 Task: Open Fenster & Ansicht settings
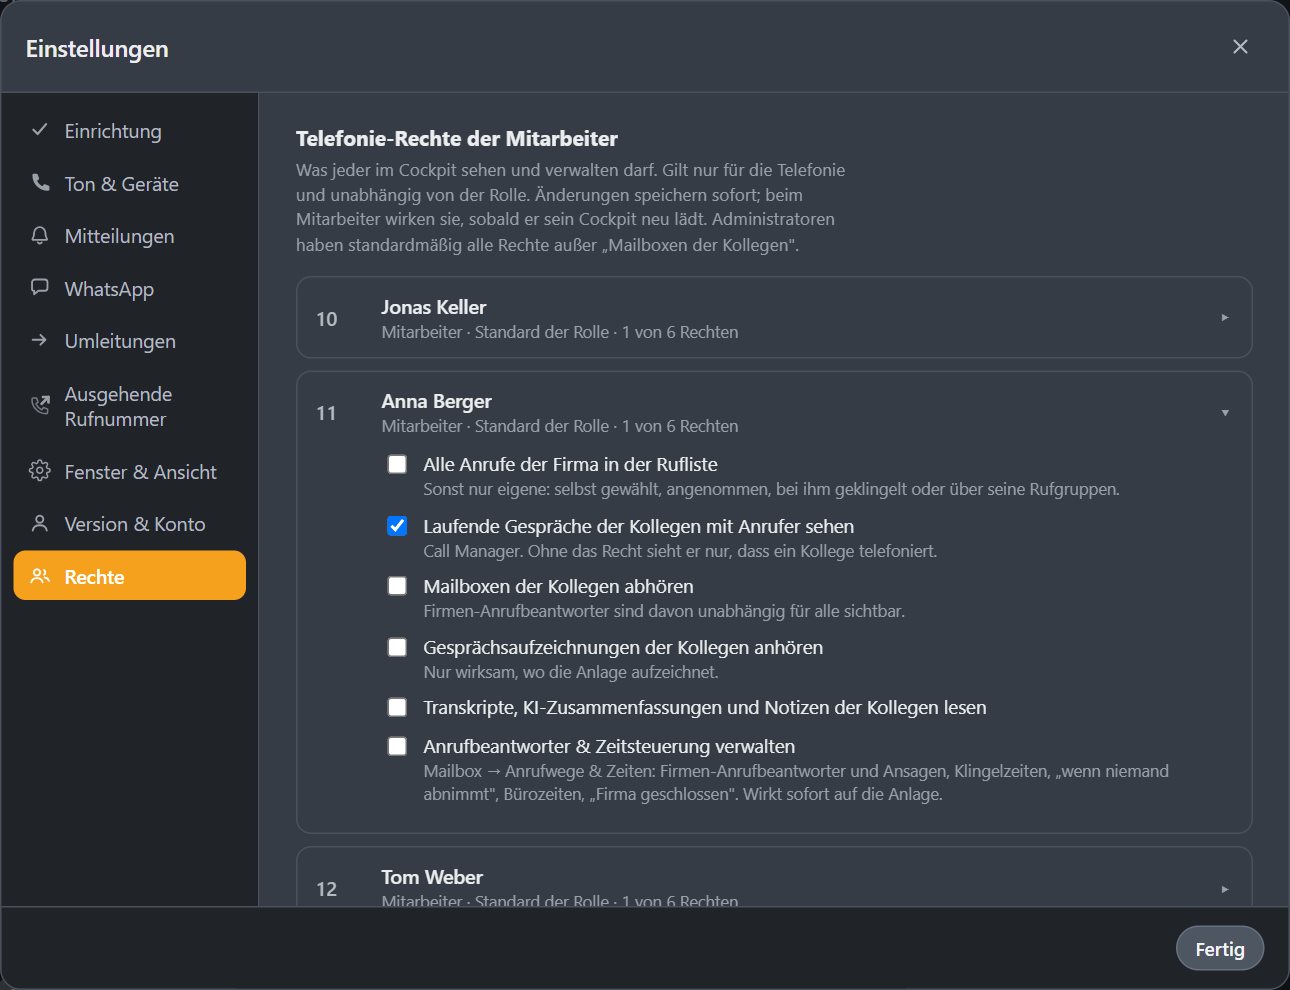click(x=130, y=472)
